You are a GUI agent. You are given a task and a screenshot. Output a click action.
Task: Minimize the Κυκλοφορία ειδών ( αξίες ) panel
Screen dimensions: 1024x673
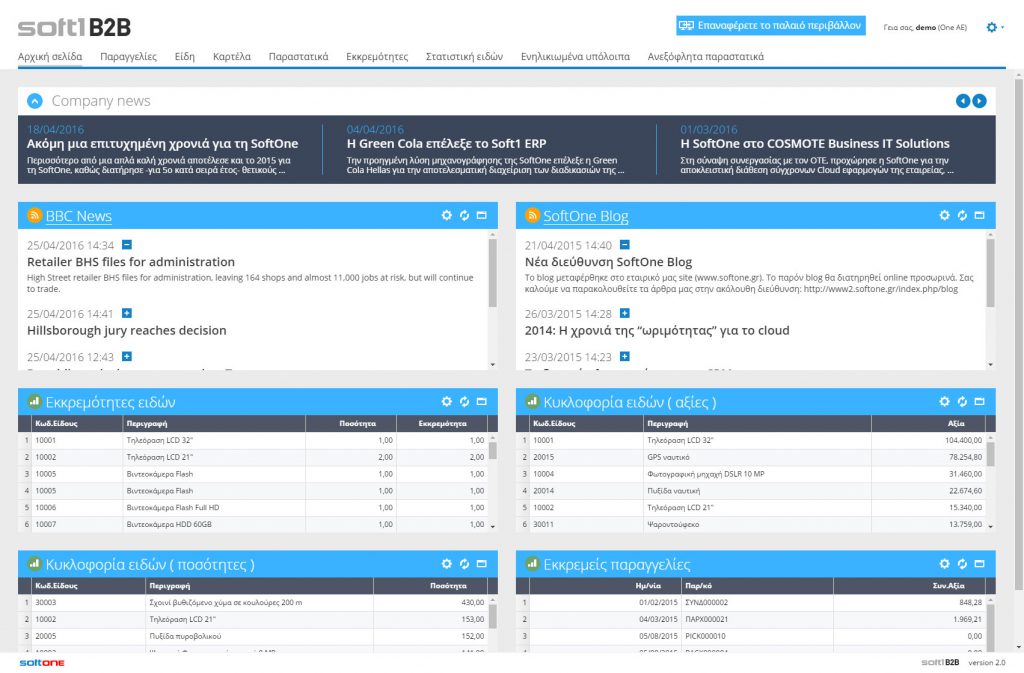[x=980, y=401]
